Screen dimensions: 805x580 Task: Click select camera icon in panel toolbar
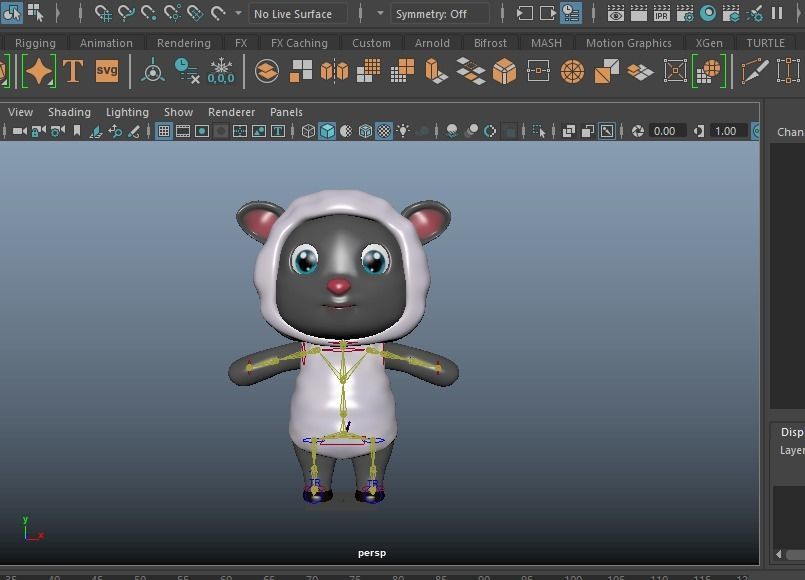(20, 131)
